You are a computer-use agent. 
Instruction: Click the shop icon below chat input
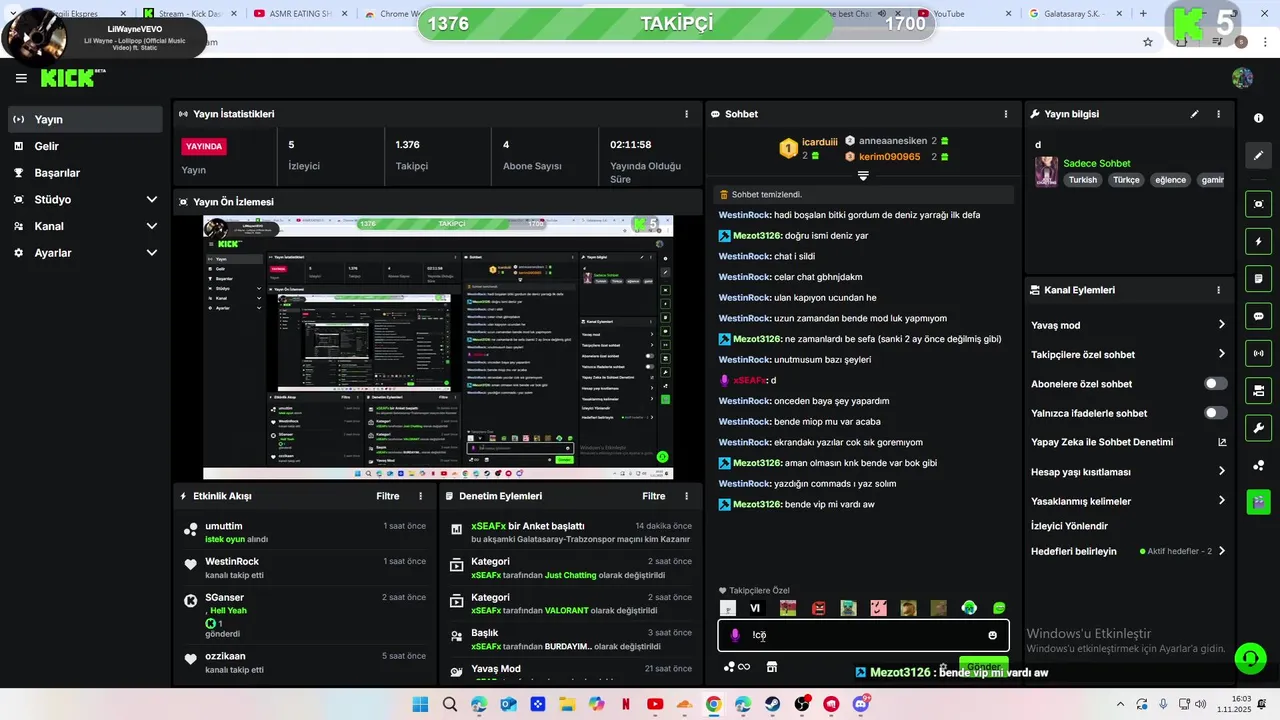pos(771,667)
